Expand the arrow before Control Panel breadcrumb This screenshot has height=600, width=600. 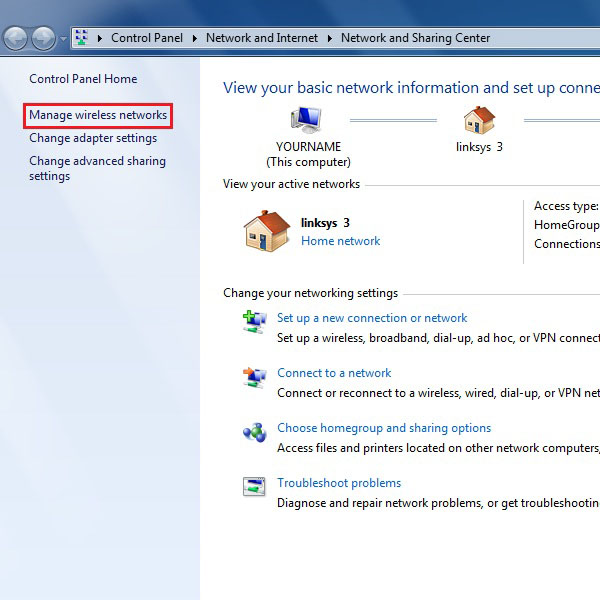pyautogui.click(x=100, y=38)
